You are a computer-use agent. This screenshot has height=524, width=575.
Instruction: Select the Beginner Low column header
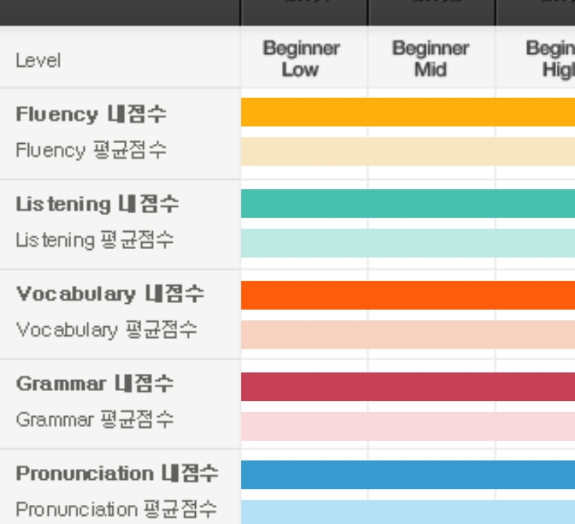(301, 59)
